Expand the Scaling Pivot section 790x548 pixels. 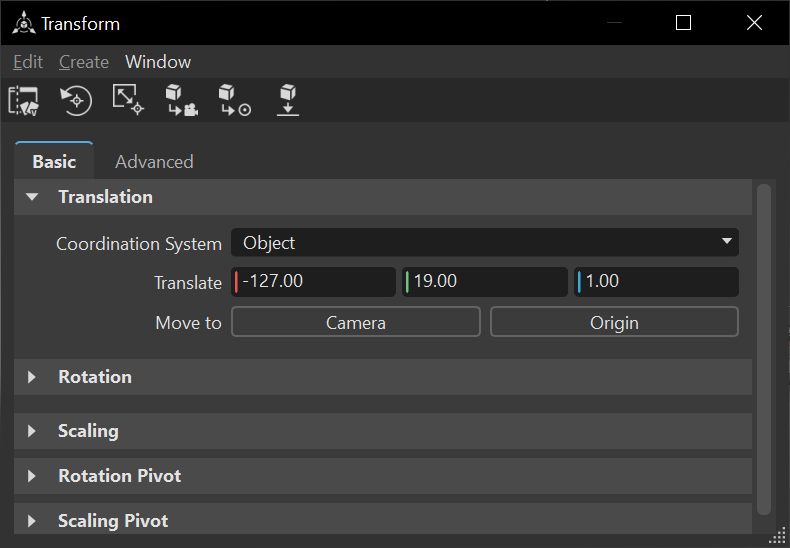[383, 520]
